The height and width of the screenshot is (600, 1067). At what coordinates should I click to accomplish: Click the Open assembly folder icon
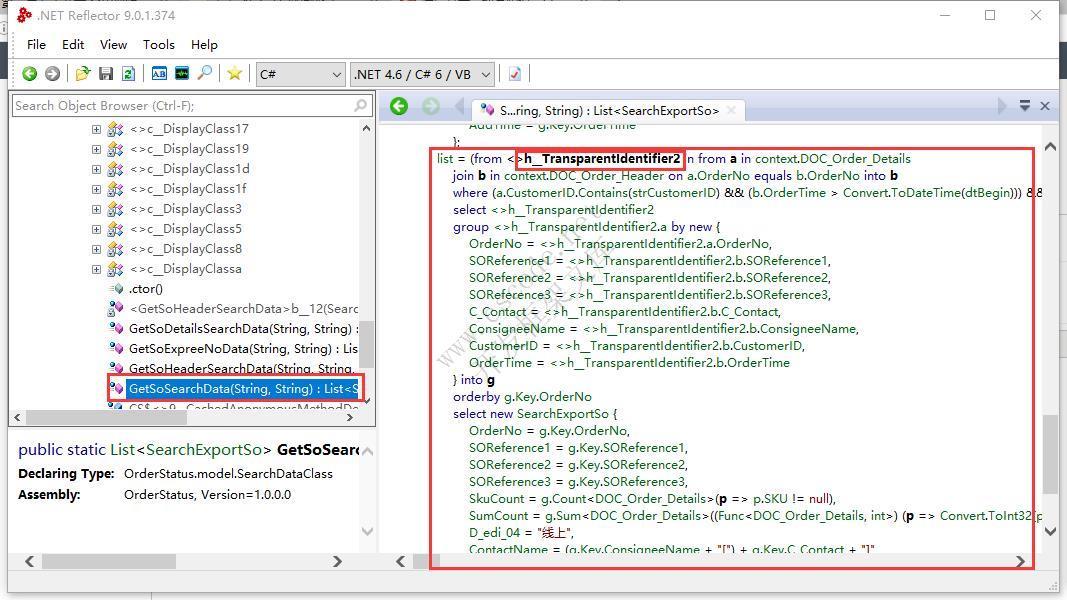tap(83, 74)
